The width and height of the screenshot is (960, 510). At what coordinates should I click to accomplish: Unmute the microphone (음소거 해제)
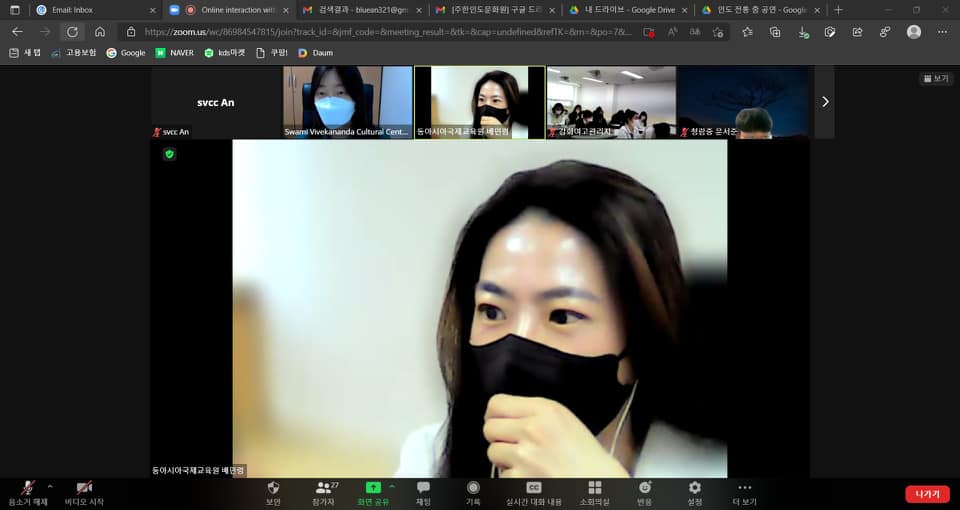(28, 488)
